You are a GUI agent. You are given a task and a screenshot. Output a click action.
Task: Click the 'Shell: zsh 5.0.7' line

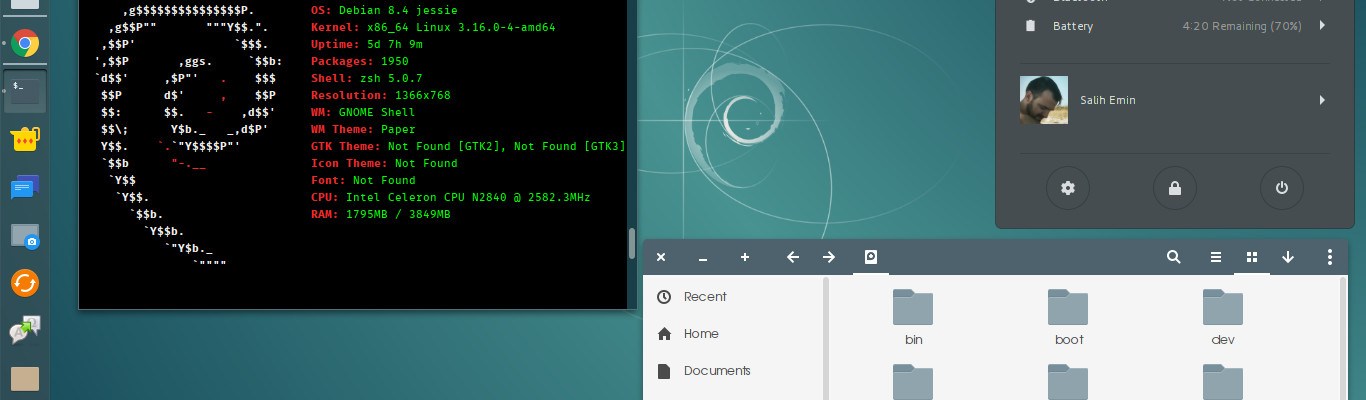[367, 78]
